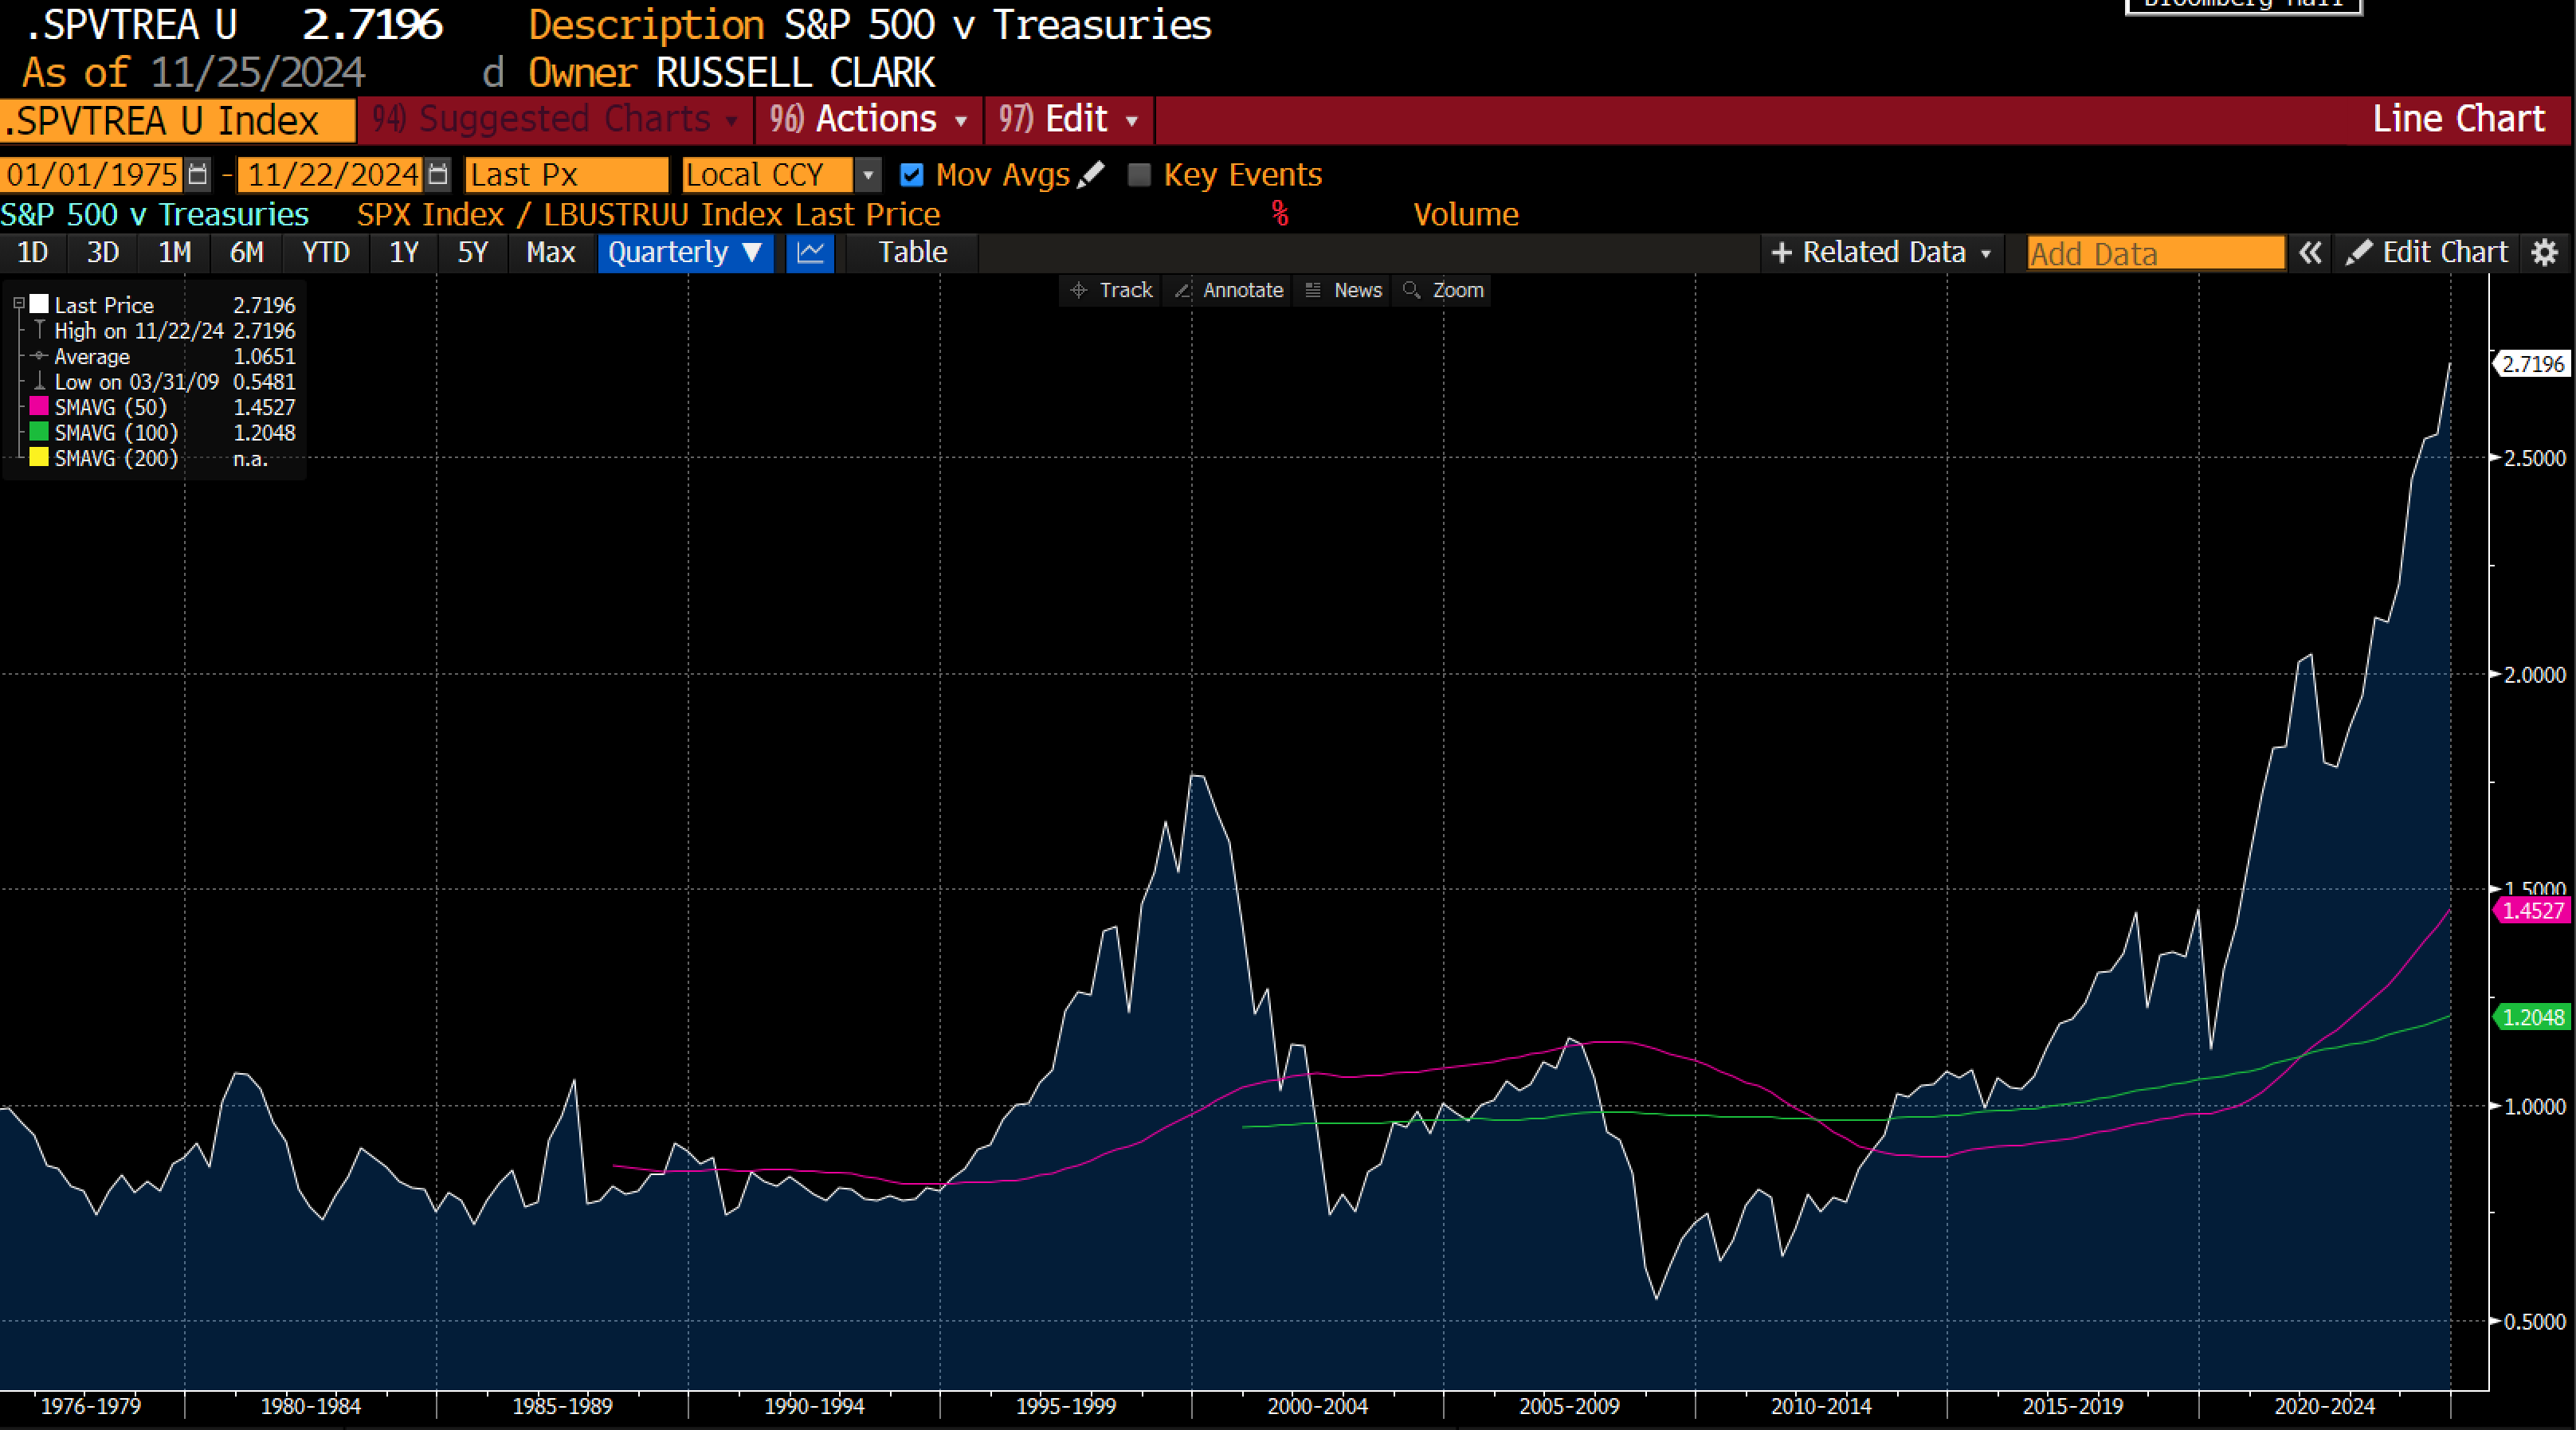
Task: Click the Volume label
Action: point(1466,215)
